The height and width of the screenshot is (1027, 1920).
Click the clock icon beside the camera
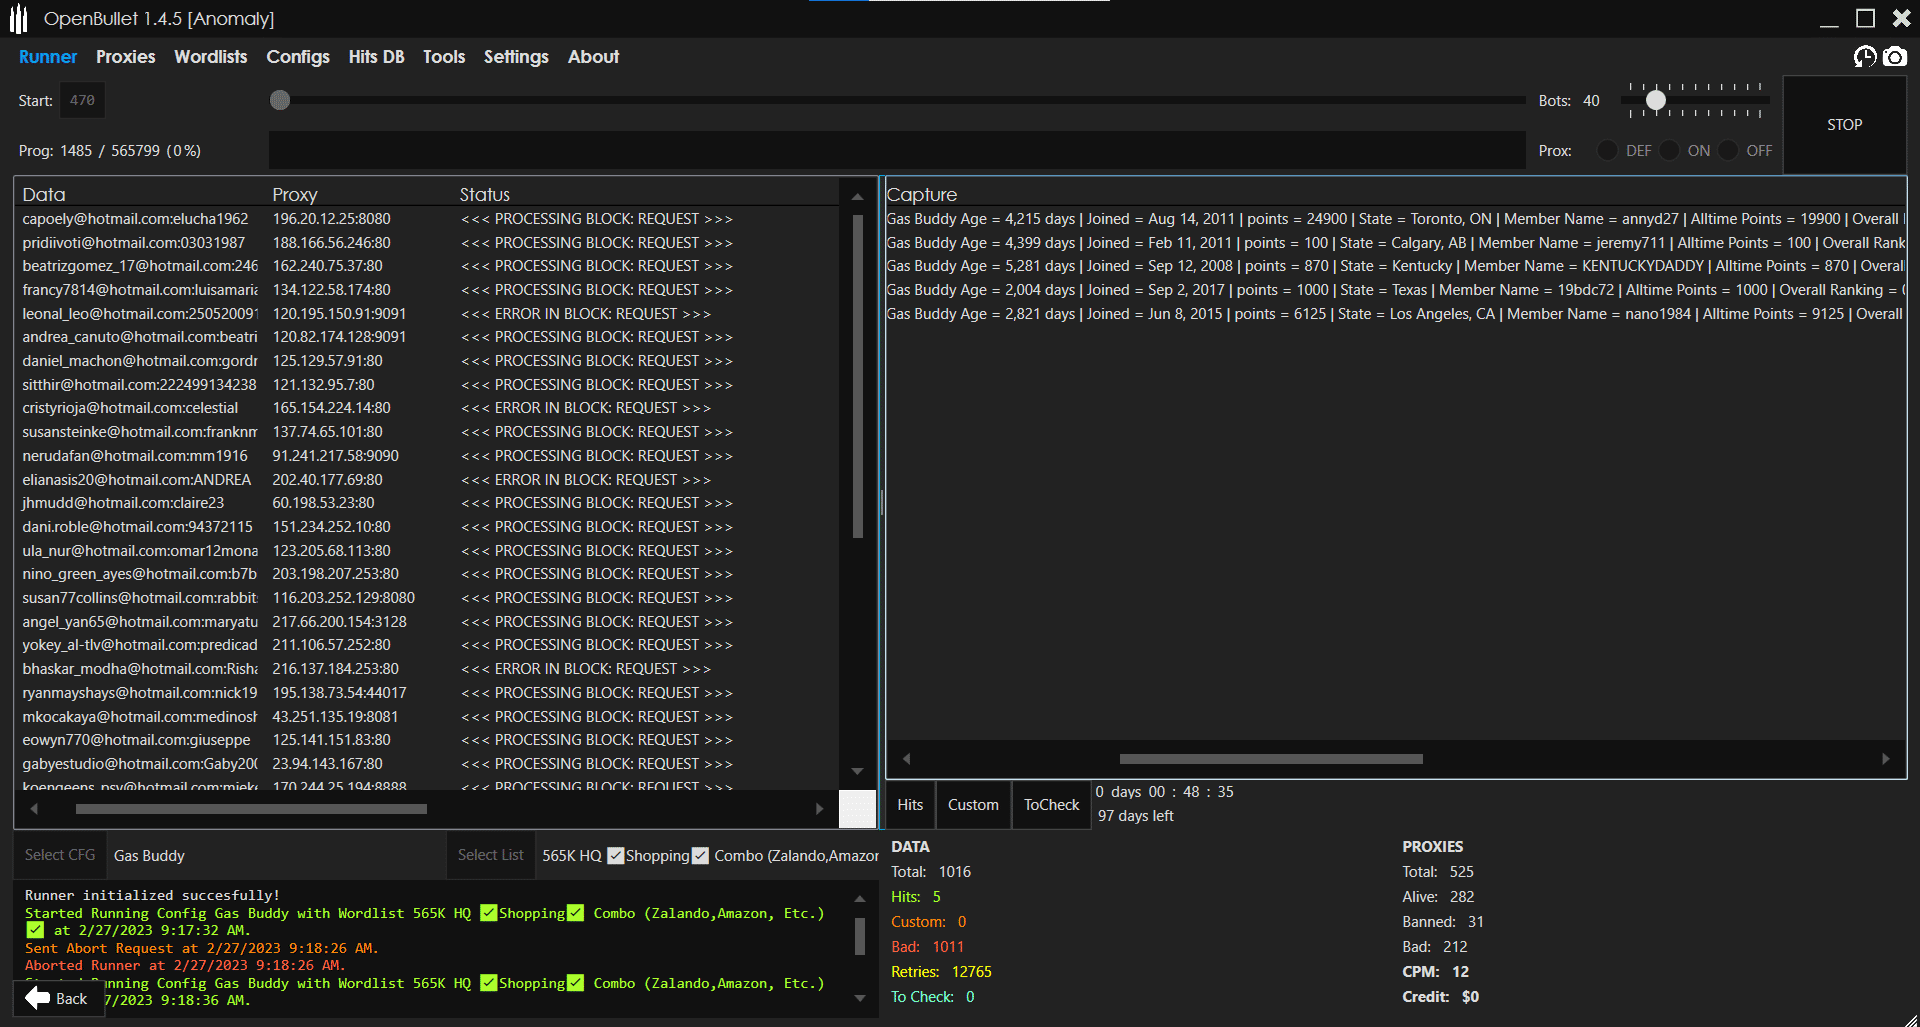click(1865, 57)
